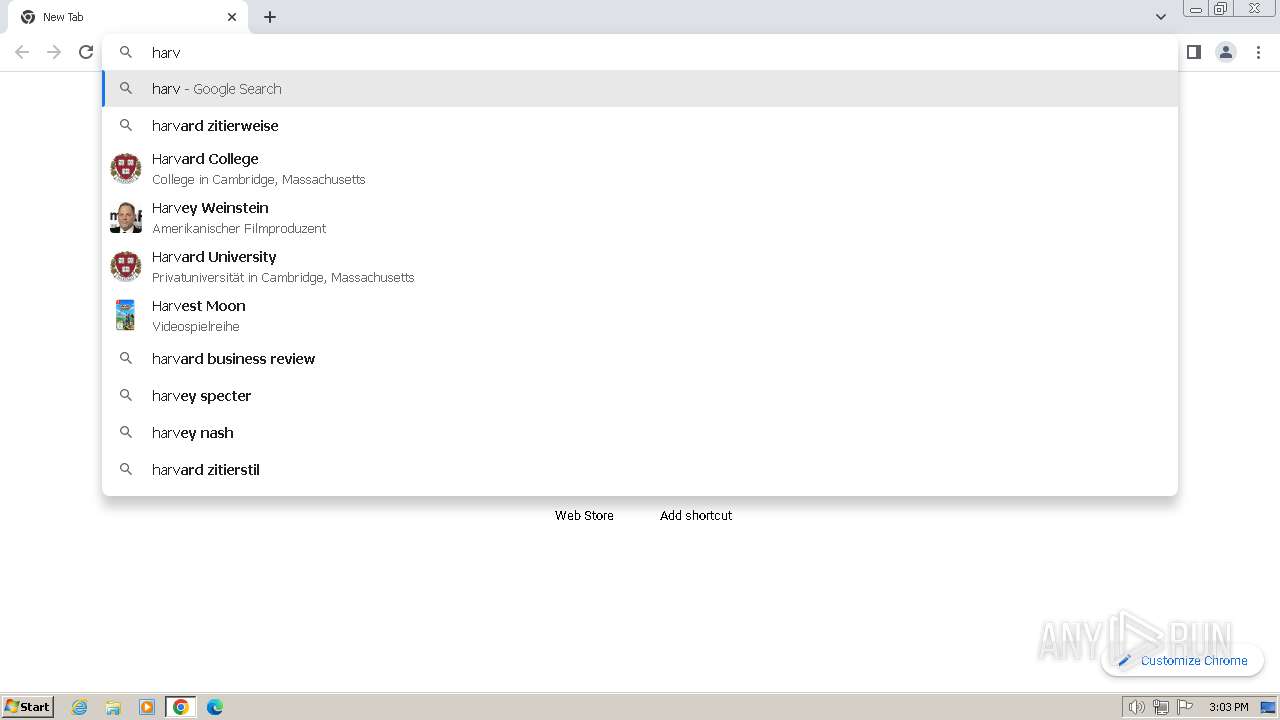Choose 'harvard business review' suggestion
This screenshot has height=720, width=1280.
click(640, 358)
